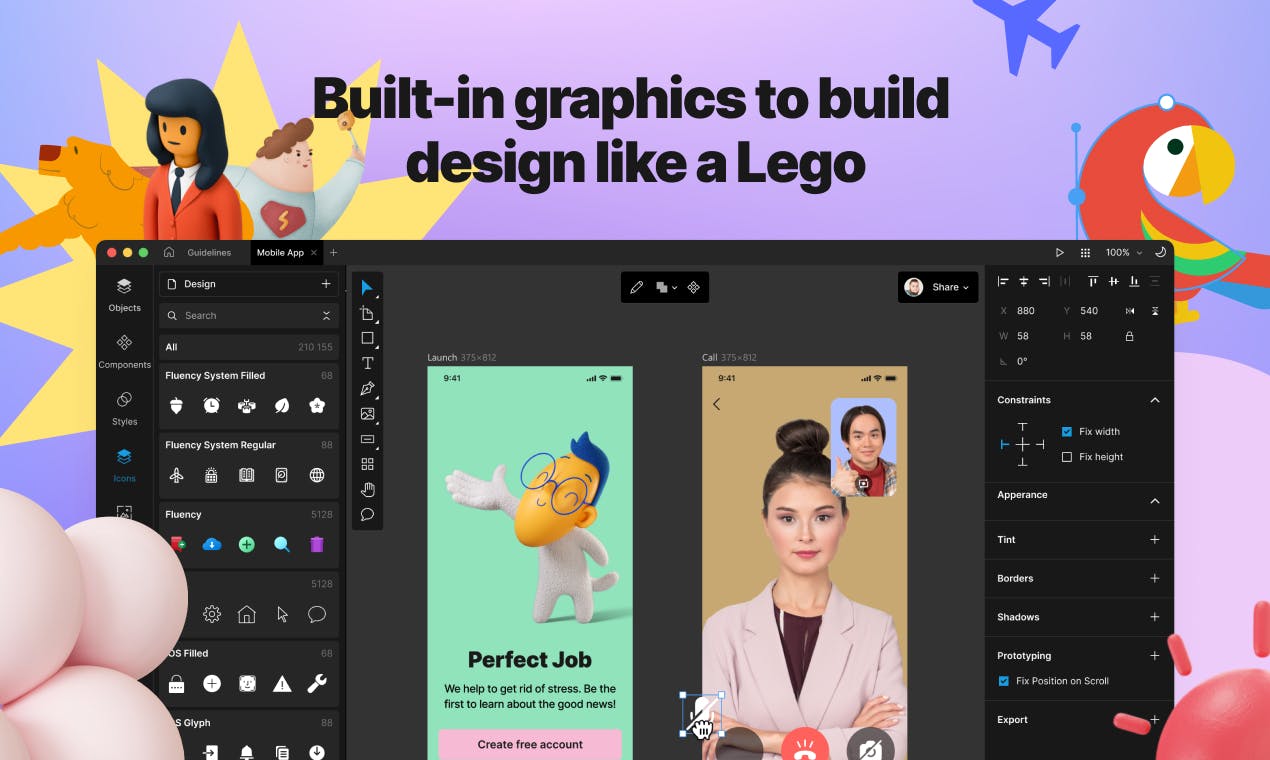Viewport: 1270px width, 760px height.
Task: Switch to the Guidelines tab
Action: (x=209, y=253)
